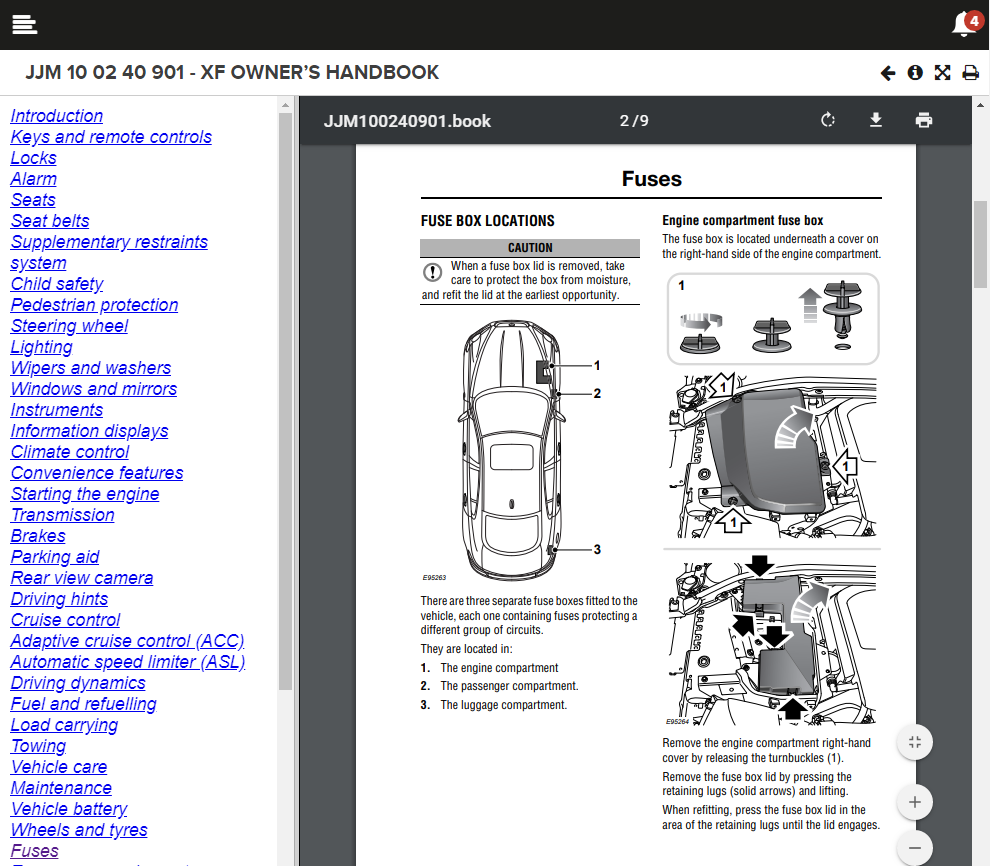Open Adaptive cruise control (ACC) link
The width and height of the screenshot is (990, 866).
pyautogui.click(x=127, y=641)
